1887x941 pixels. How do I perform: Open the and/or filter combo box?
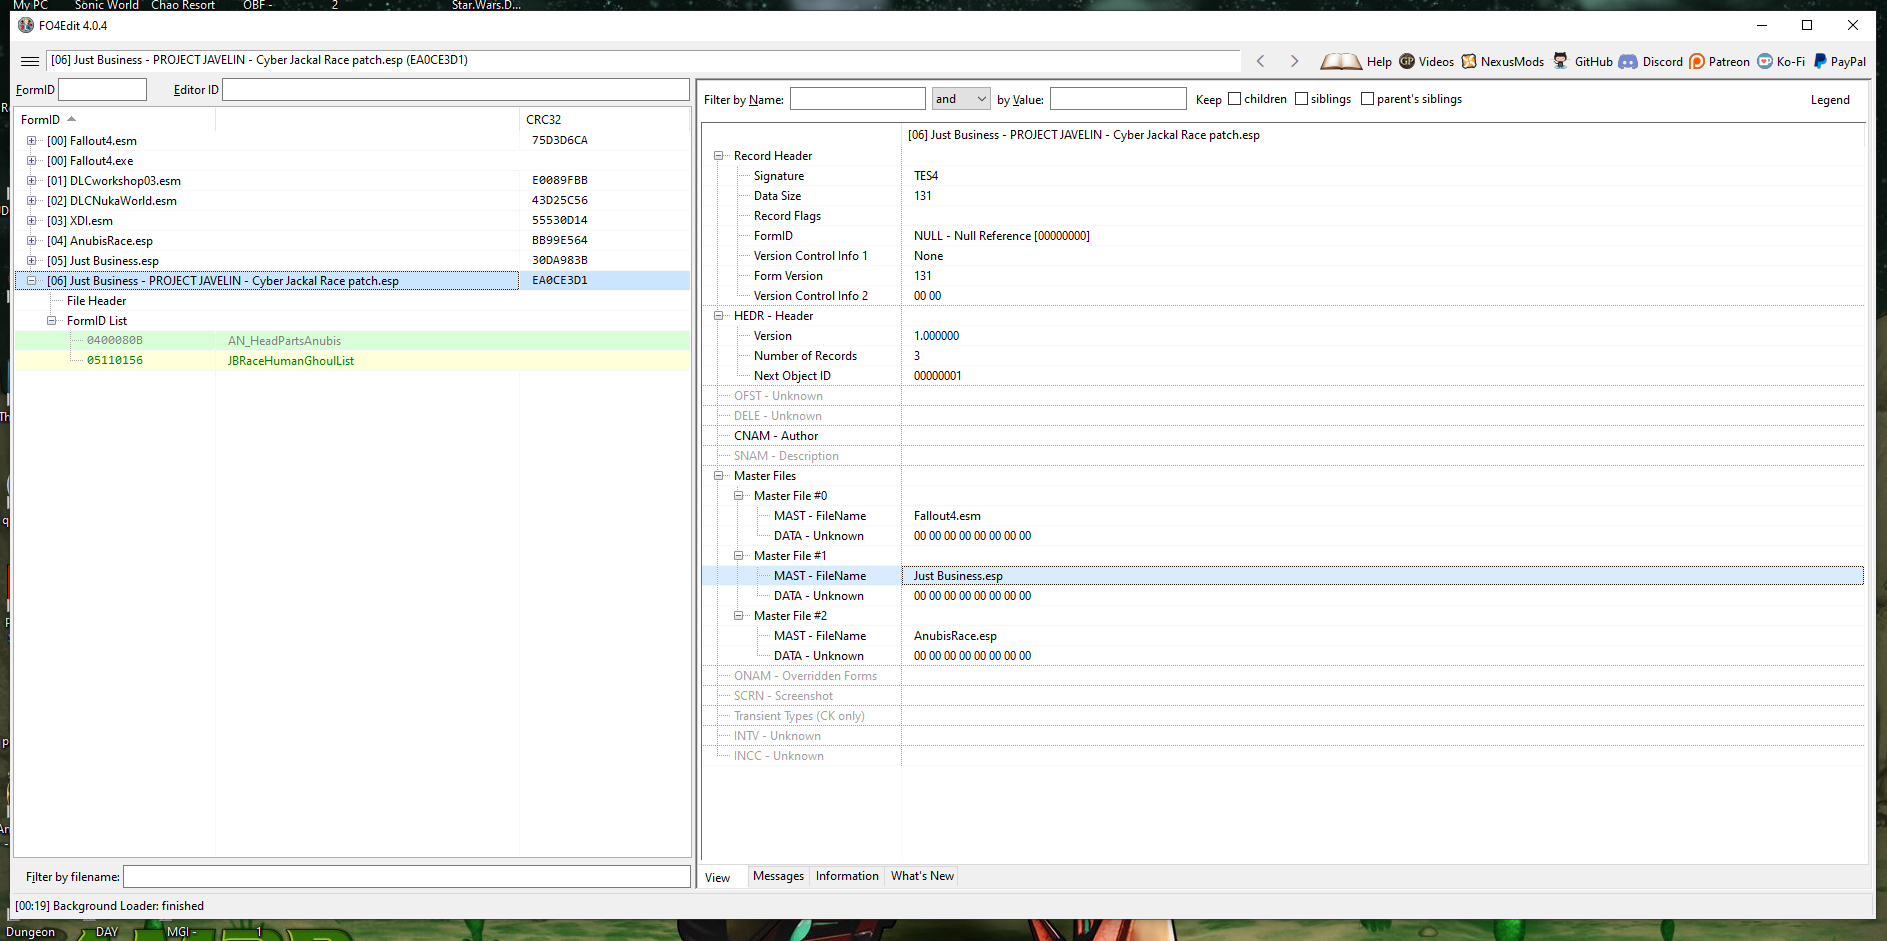pyautogui.click(x=961, y=99)
